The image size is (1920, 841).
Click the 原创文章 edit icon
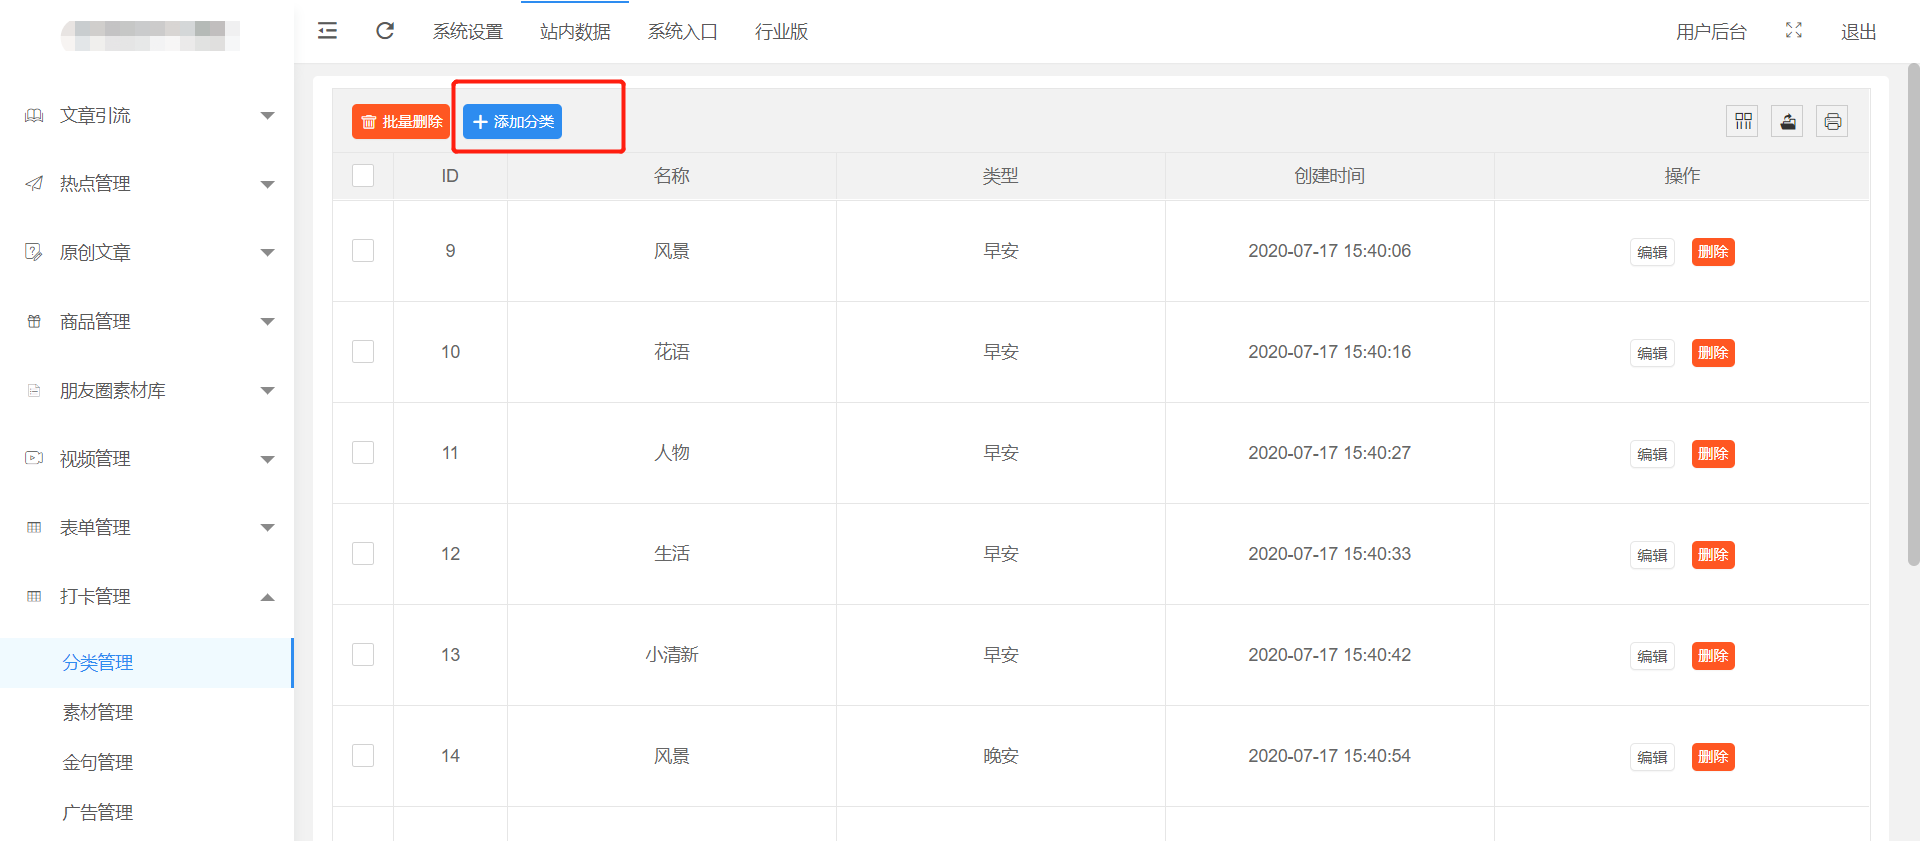point(34,252)
